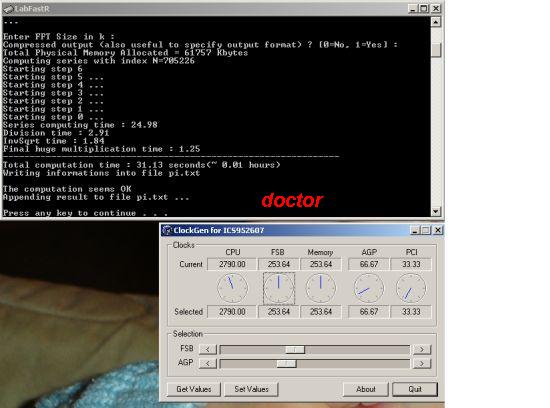This screenshot has width=550, height=408.
Task: Click the console scrollbar up arrow
Action: point(436,22)
